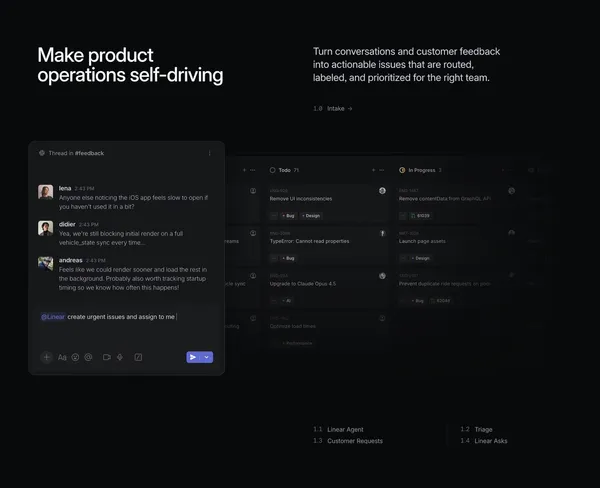This screenshot has width=600, height=488.
Task: Click the Performance label on Optimize load times
Action: (297, 343)
